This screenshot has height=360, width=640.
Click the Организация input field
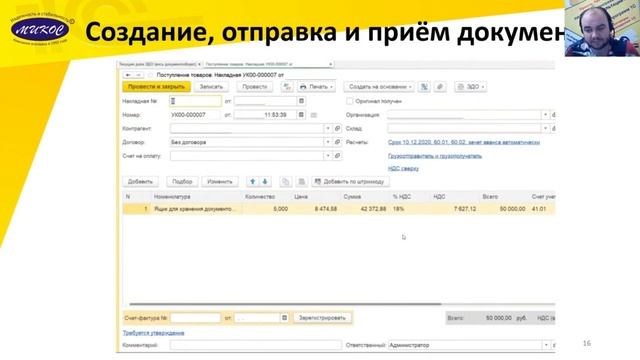[464, 115]
